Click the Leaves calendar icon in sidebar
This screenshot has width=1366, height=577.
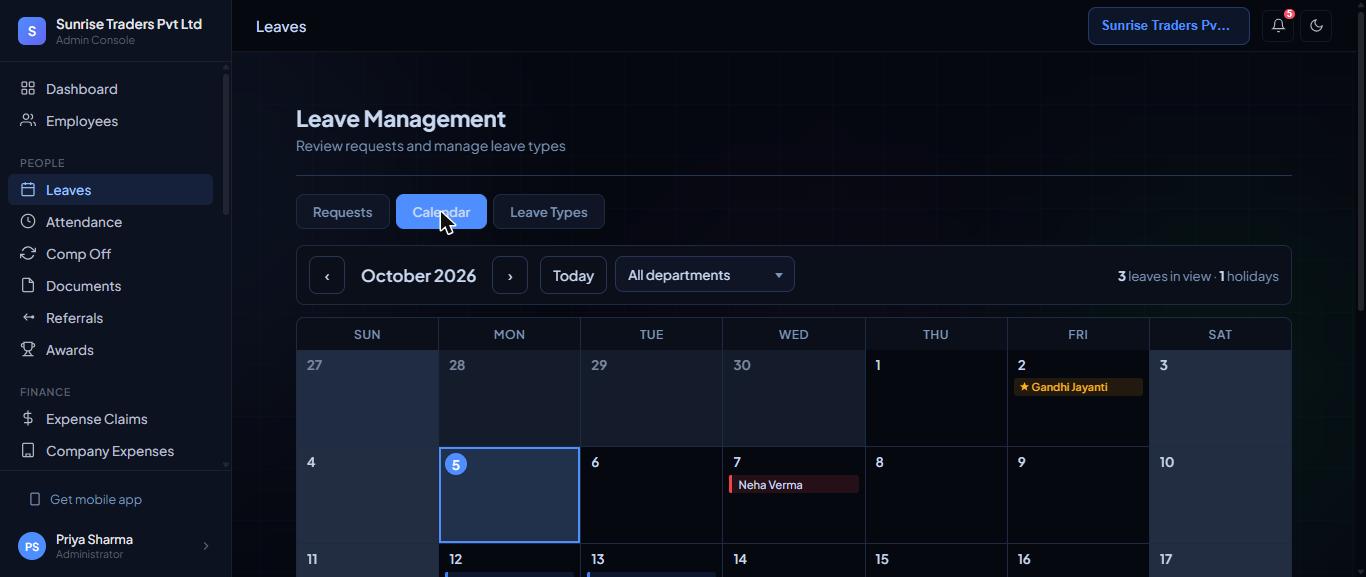tap(28, 190)
